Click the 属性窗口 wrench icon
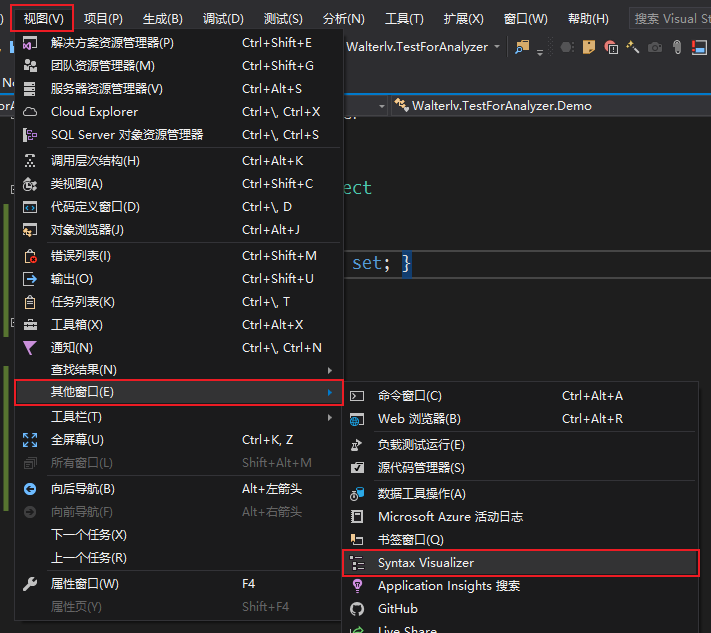 point(30,584)
